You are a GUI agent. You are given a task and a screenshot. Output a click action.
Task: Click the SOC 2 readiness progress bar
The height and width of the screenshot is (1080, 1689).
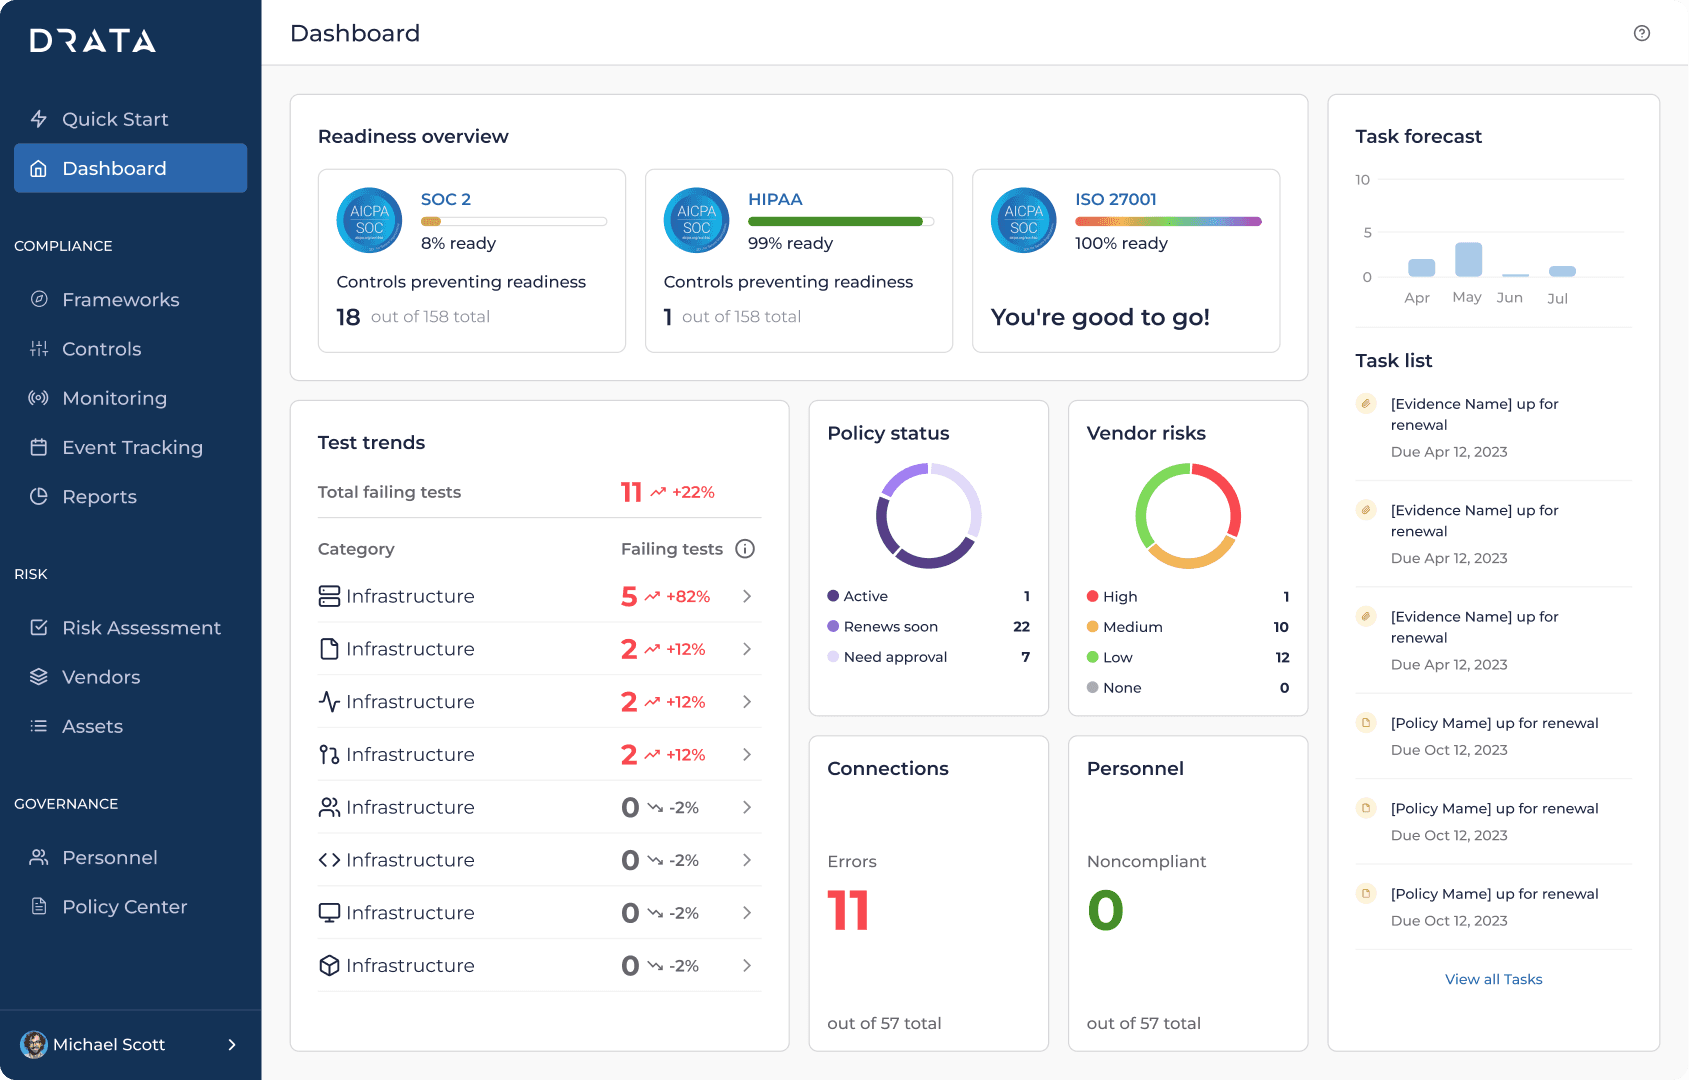(x=514, y=221)
